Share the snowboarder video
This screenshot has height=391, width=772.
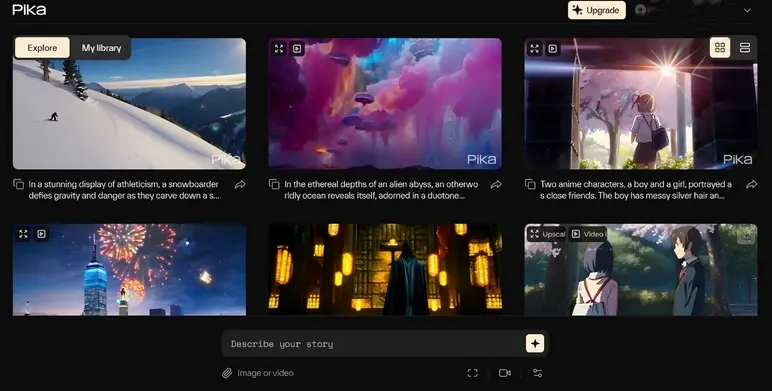coord(240,184)
